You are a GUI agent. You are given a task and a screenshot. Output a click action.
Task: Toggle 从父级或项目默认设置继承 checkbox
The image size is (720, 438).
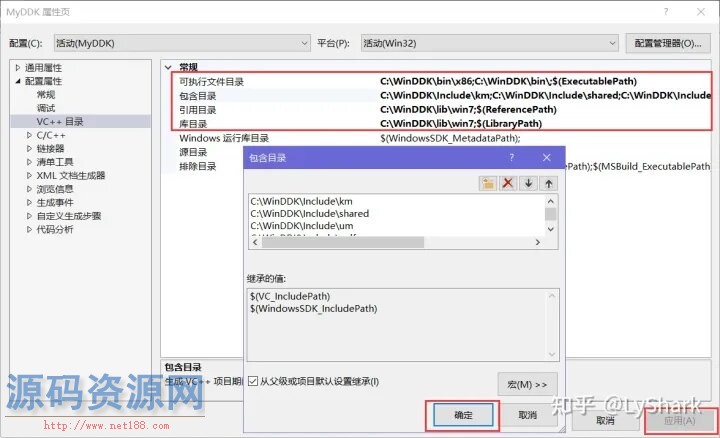(252, 381)
